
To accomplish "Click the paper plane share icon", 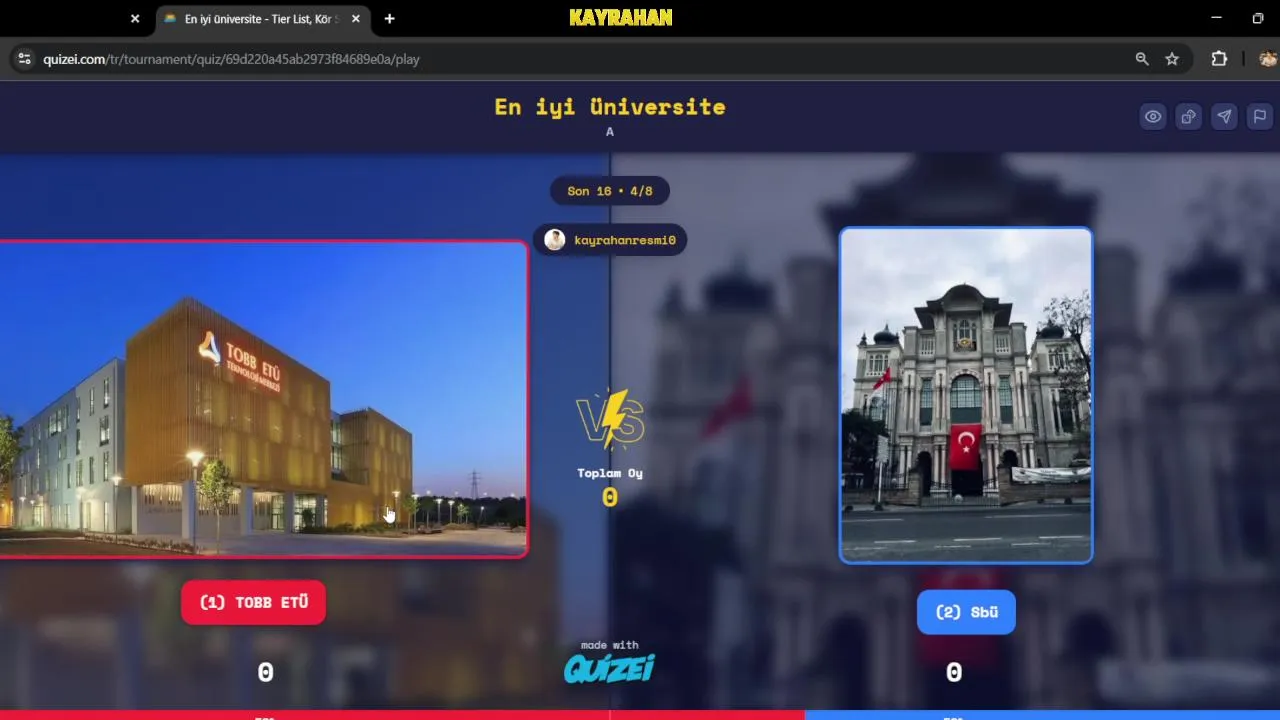I will pos(1224,117).
